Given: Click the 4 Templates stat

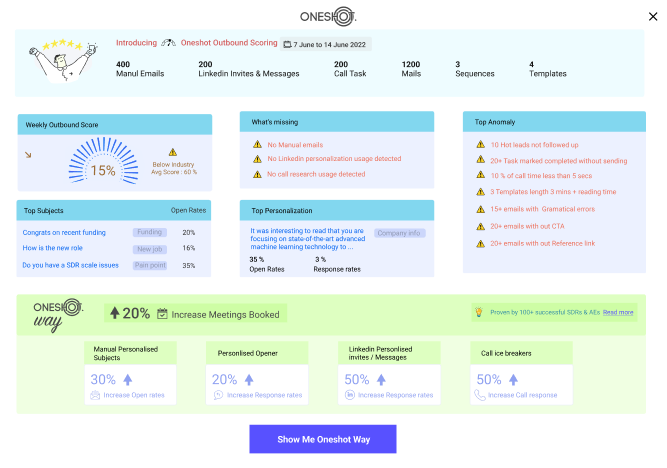Looking at the screenshot, I should point(548,69).
